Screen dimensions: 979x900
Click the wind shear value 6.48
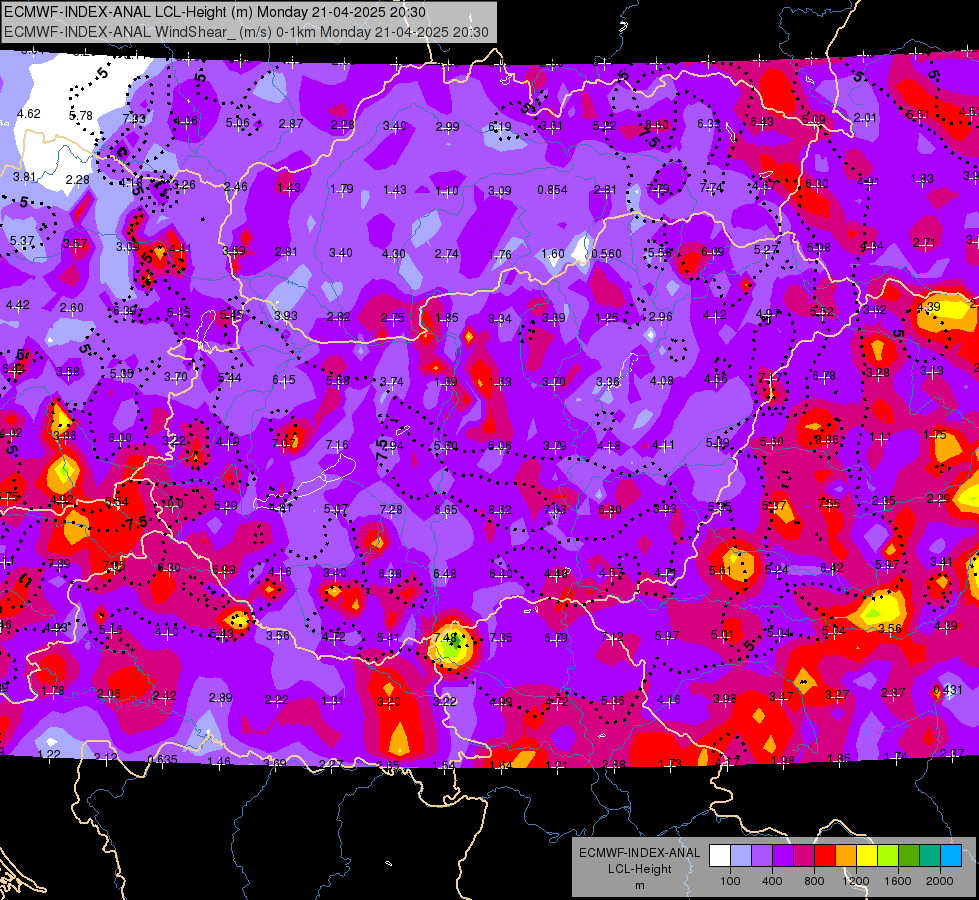tap(445, 573)
